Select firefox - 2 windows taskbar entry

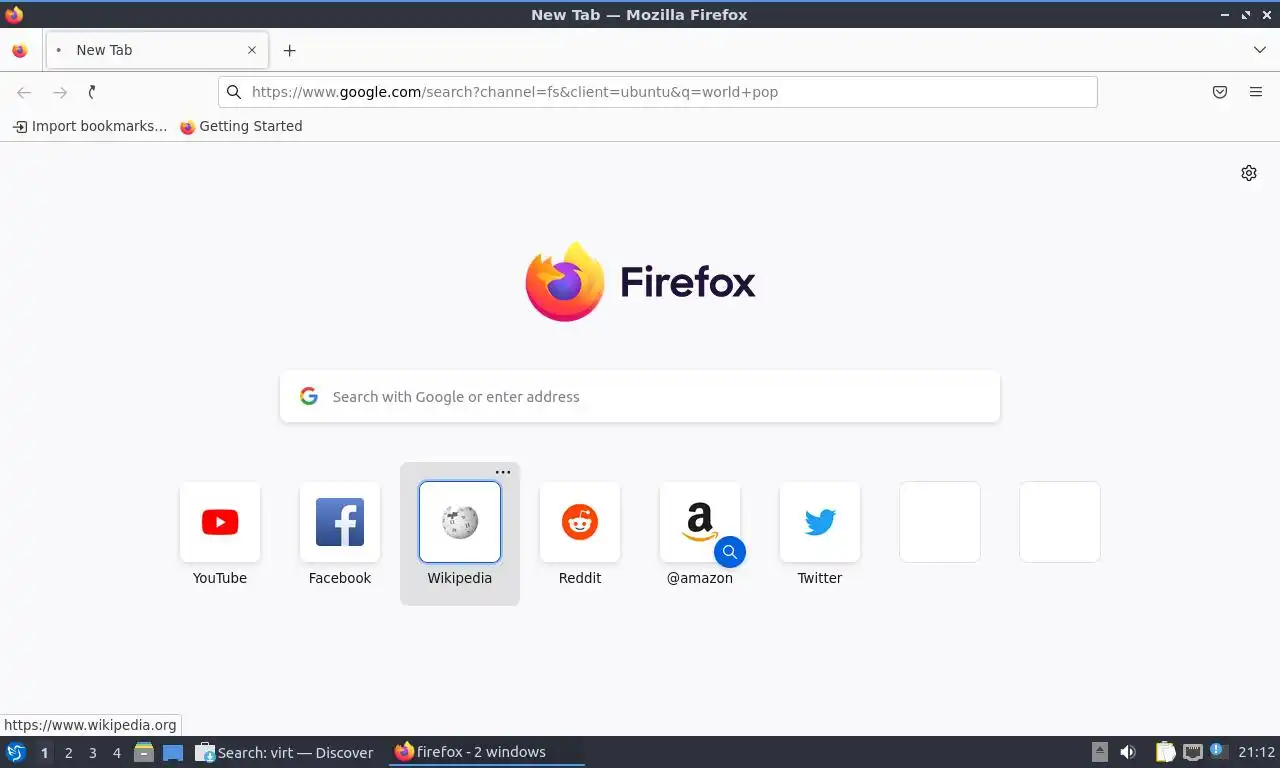pos(486,752)
